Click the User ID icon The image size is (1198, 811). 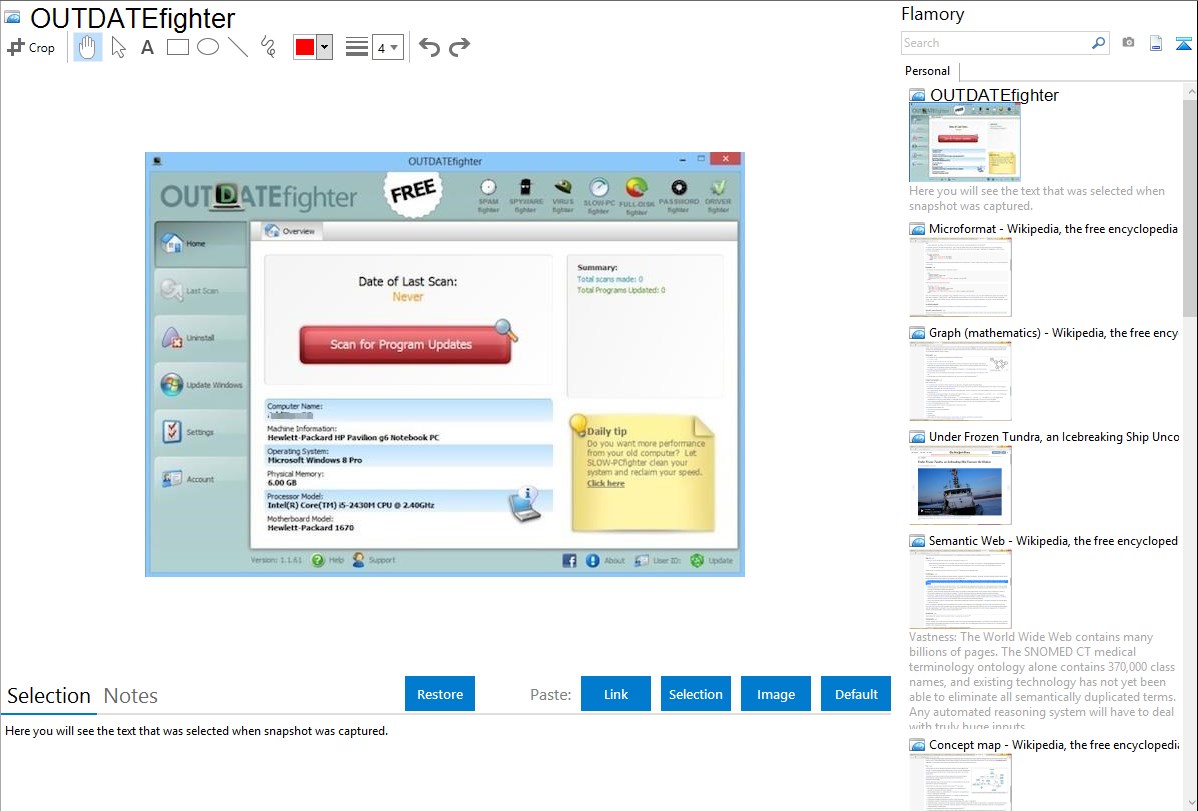642,561
